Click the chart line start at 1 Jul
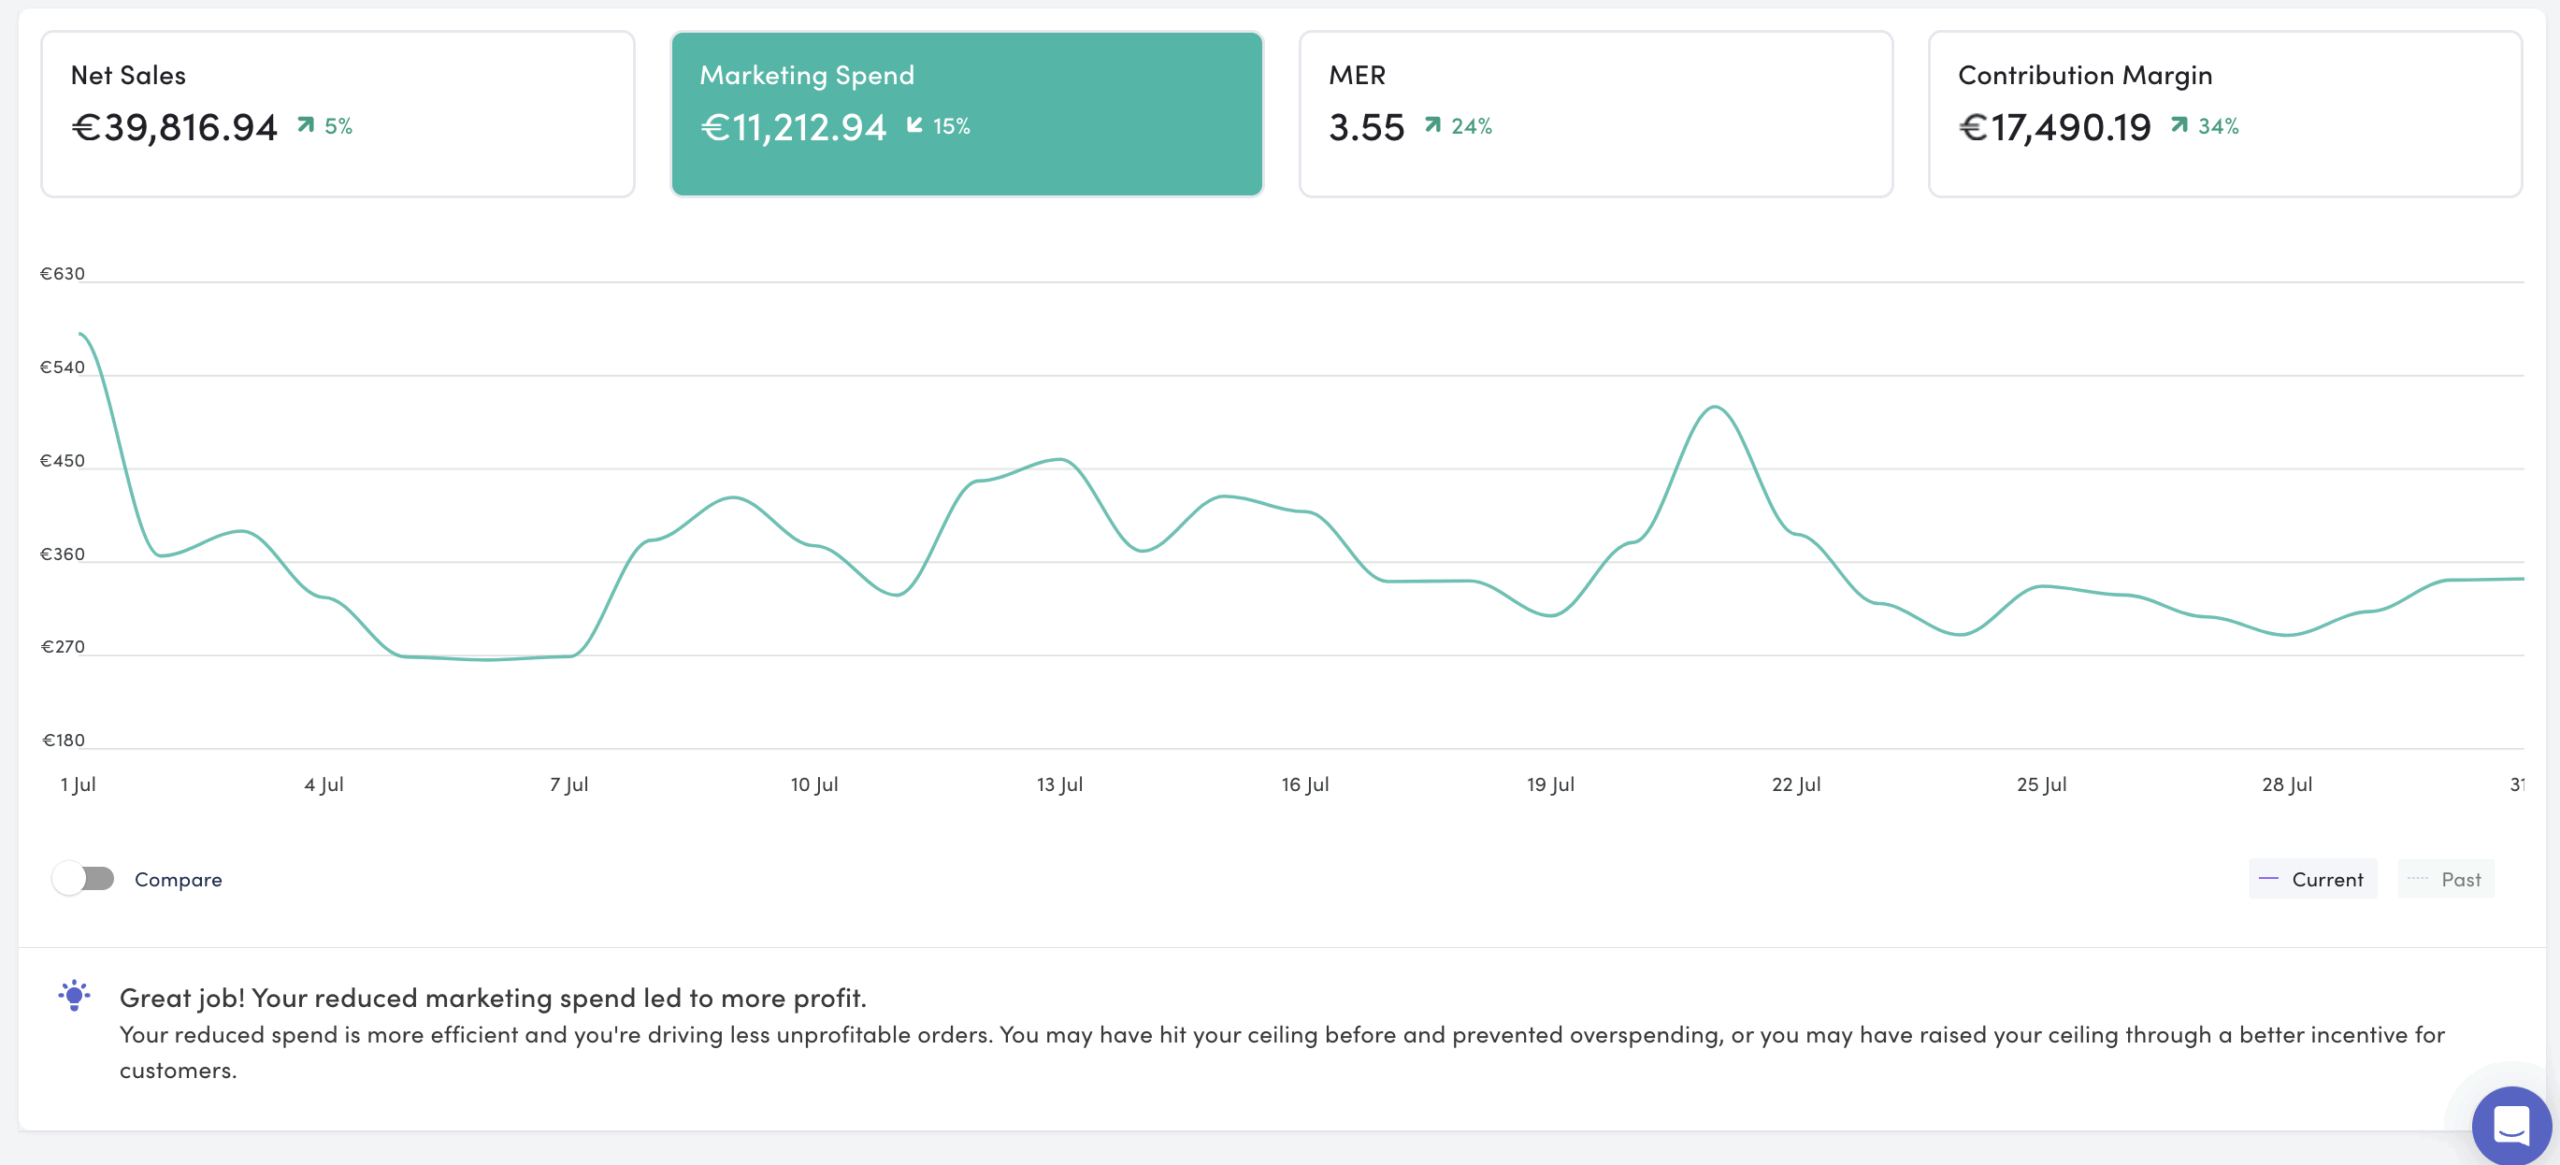 [x=81, y=334]
